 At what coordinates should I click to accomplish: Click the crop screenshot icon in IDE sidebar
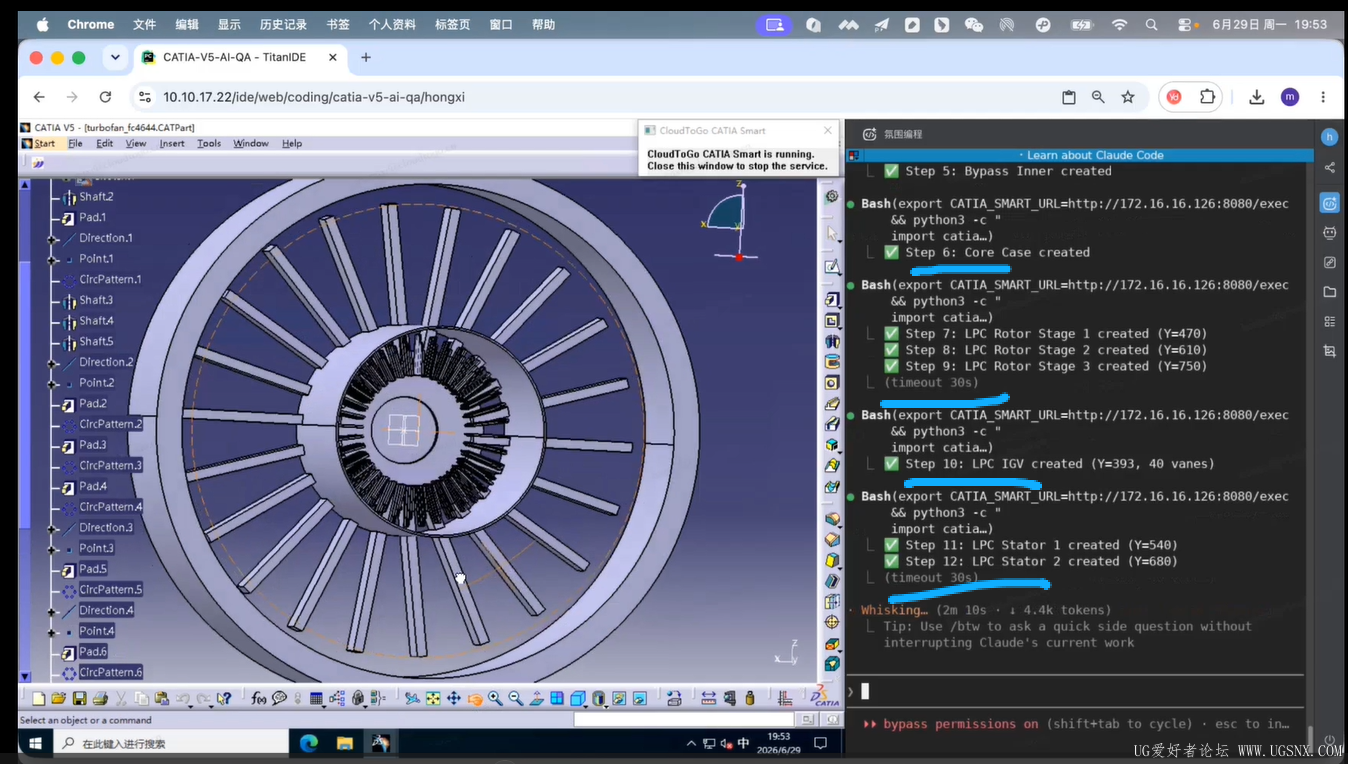[1329, 351]
